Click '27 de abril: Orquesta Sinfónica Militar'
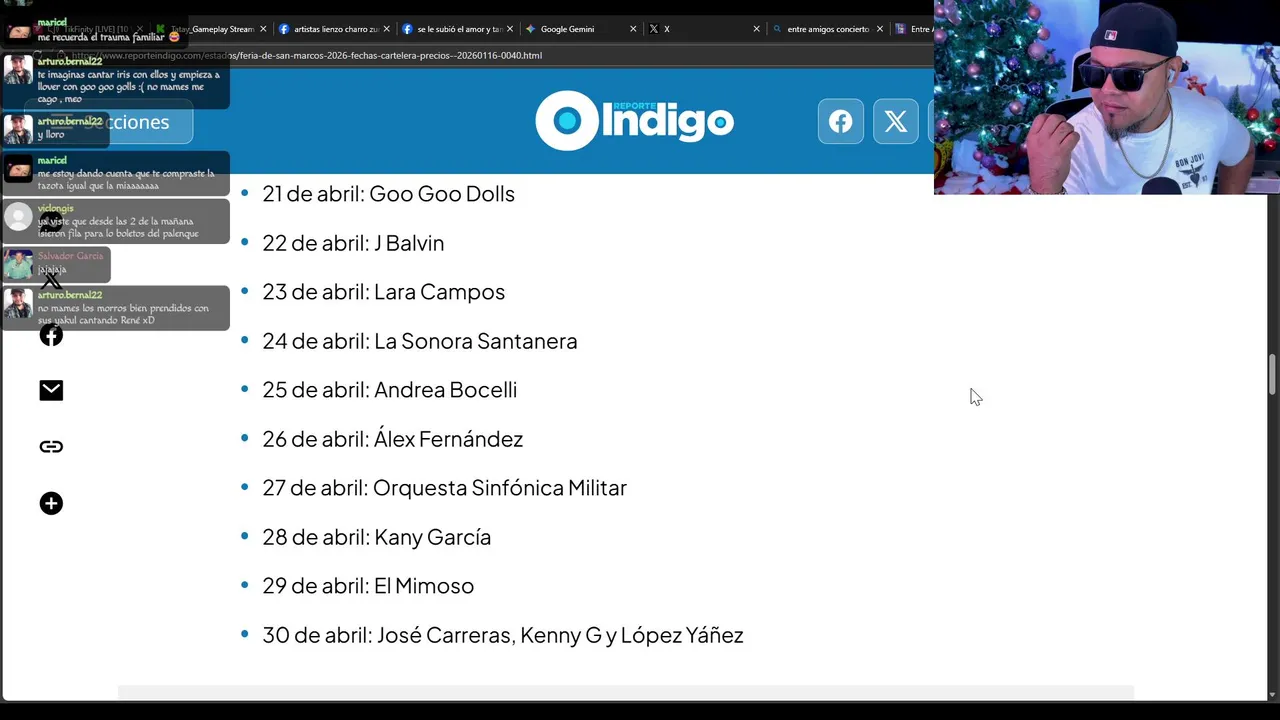1280x720 pixels. [x=444, y=488]
